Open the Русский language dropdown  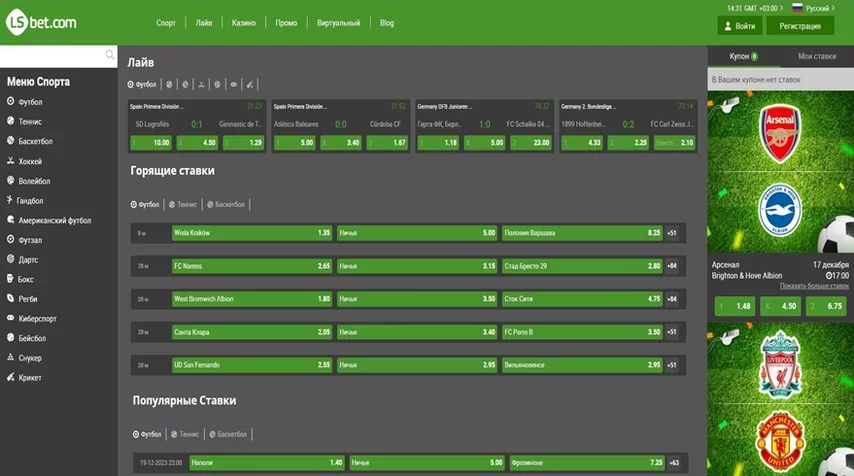[x=820, y=8]
